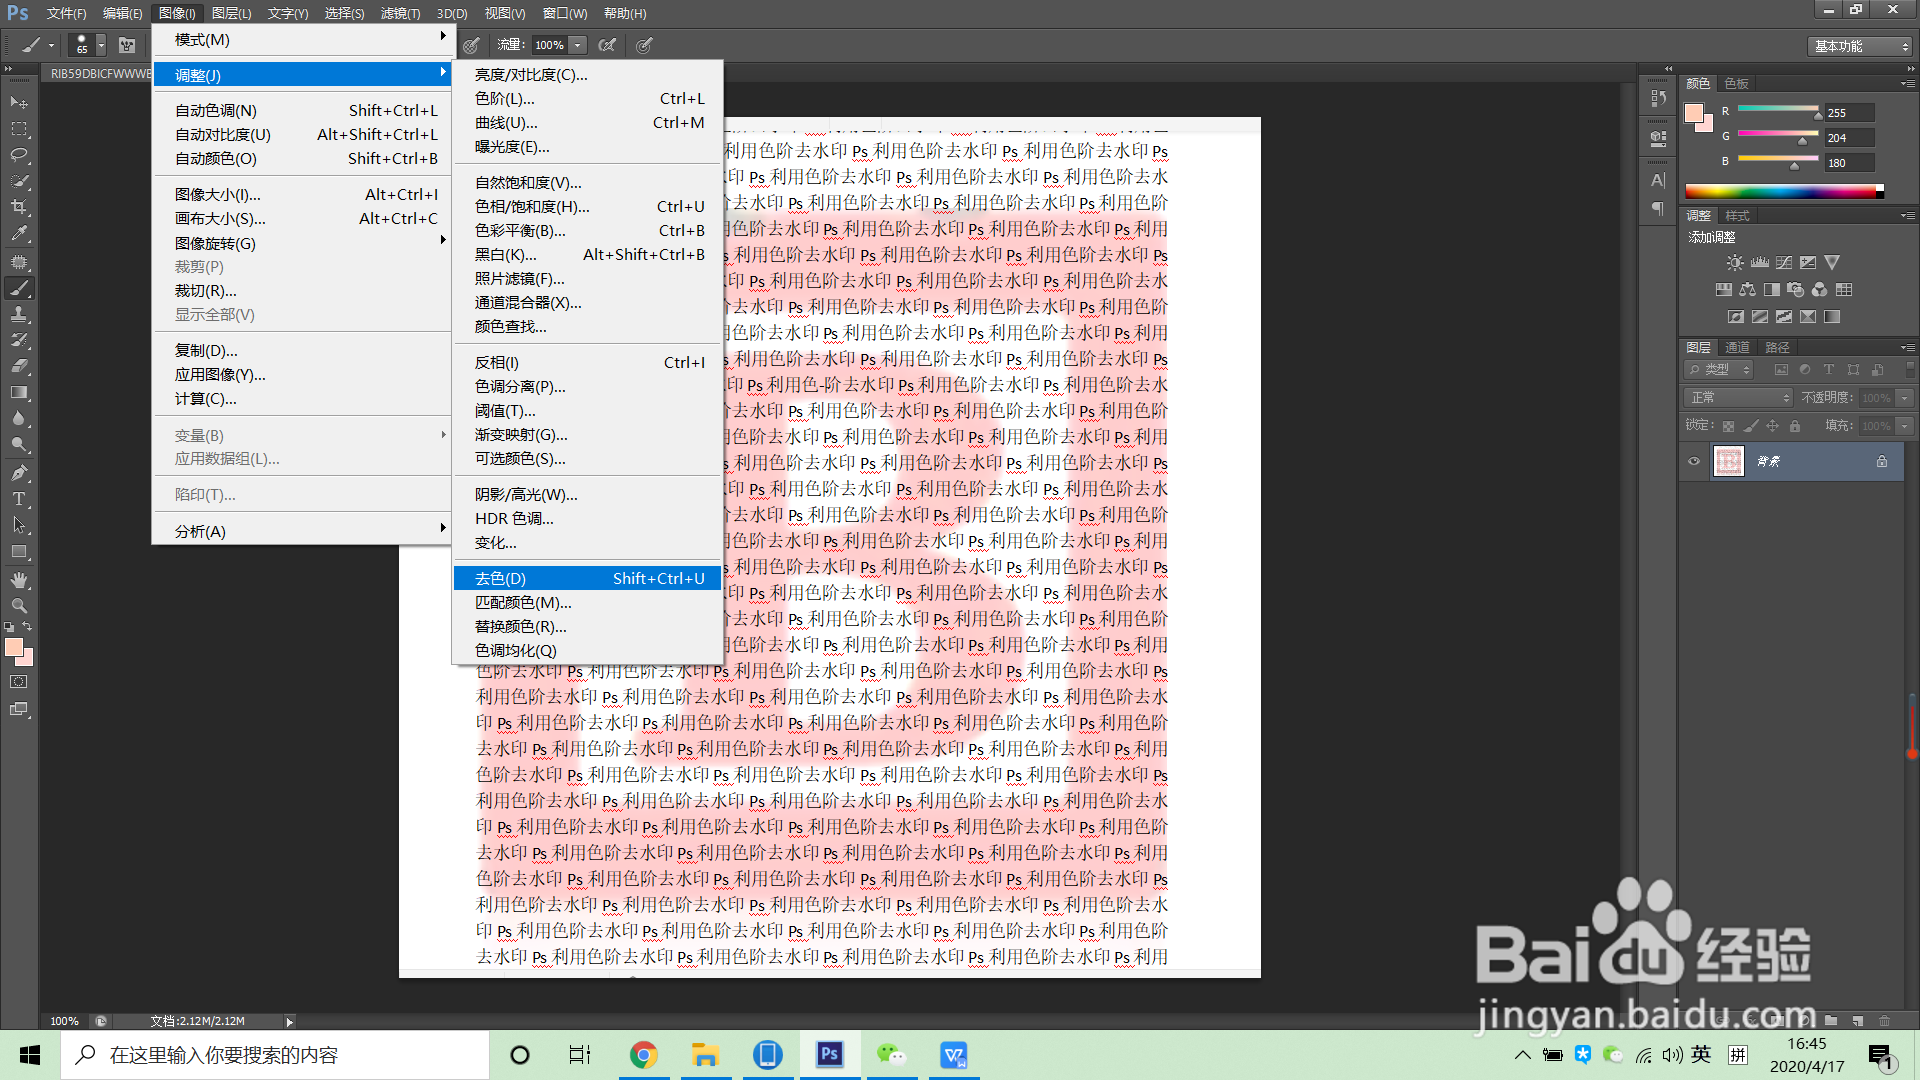Add a Photo Filter adjustment icon

coord(1795,290)
